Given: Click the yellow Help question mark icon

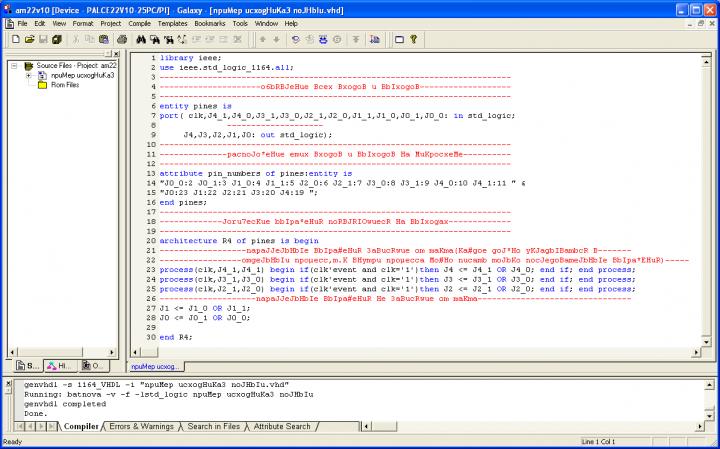Looking at the screenshot, I should click(412, 39).
